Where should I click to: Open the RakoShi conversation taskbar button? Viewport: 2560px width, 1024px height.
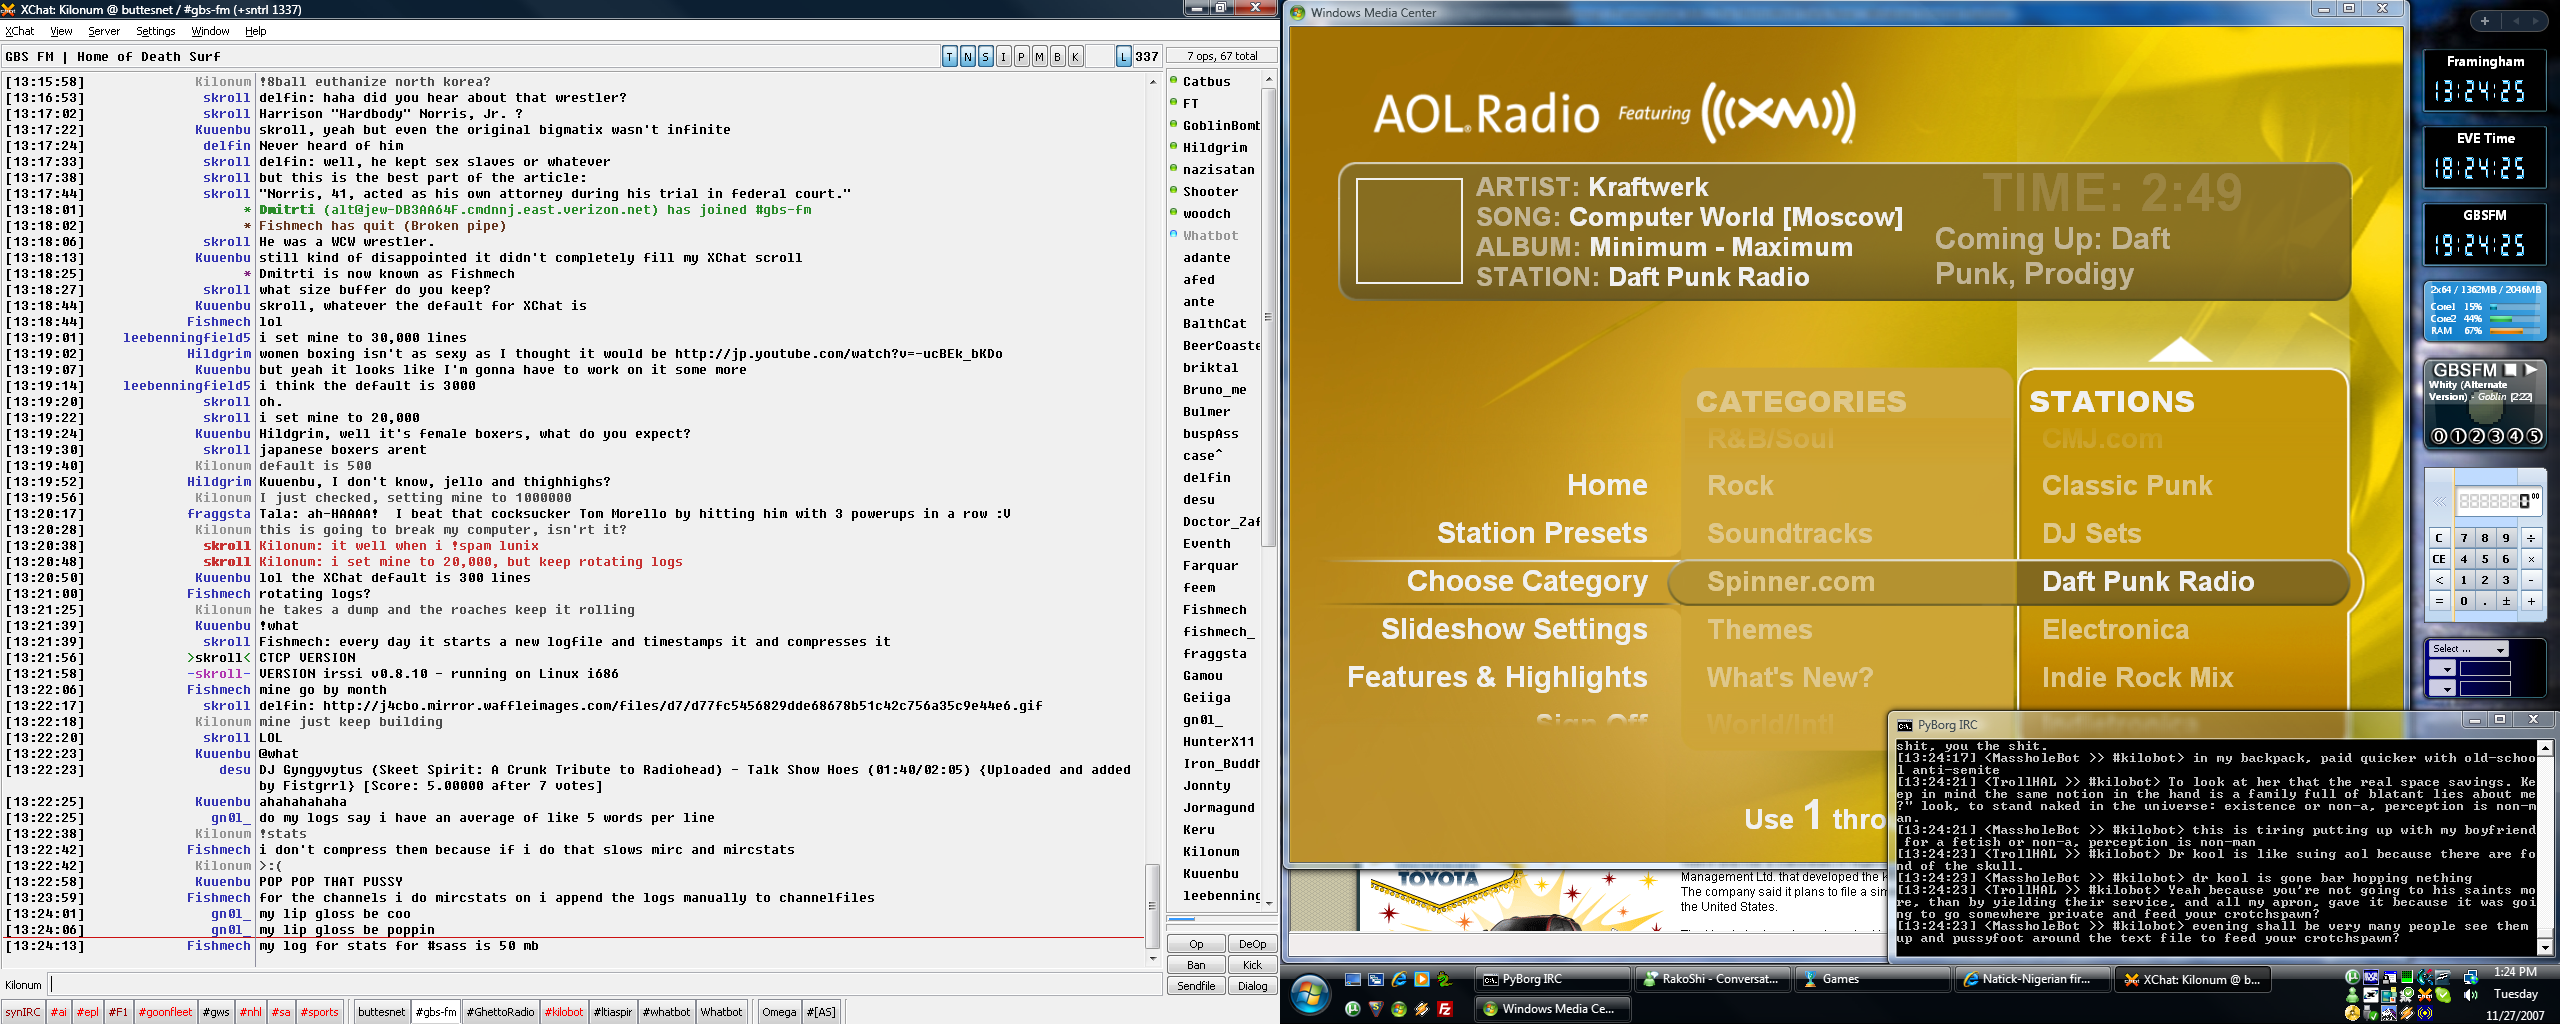point(1712,980)
